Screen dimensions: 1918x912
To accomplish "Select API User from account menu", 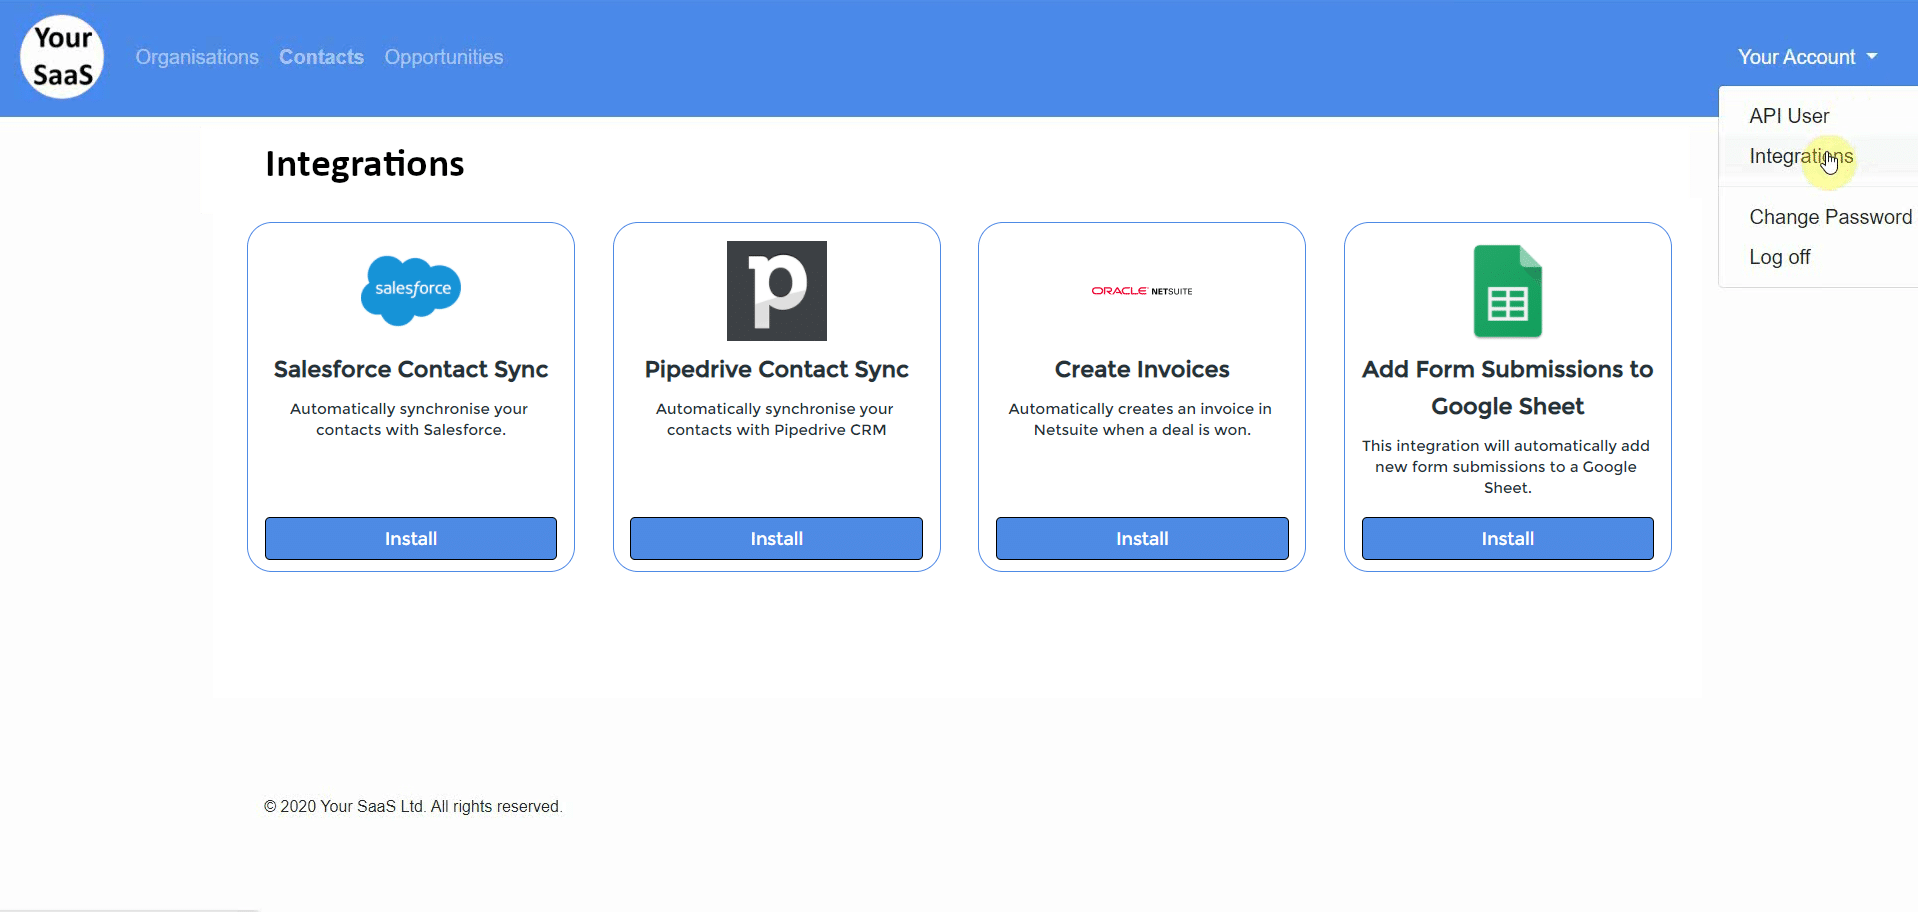I will 1789,116.
